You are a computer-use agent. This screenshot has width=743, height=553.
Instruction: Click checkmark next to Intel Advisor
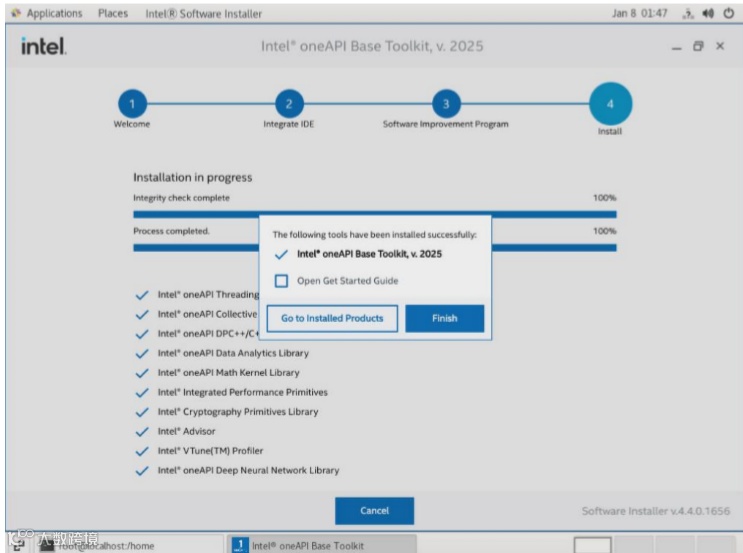142,432
